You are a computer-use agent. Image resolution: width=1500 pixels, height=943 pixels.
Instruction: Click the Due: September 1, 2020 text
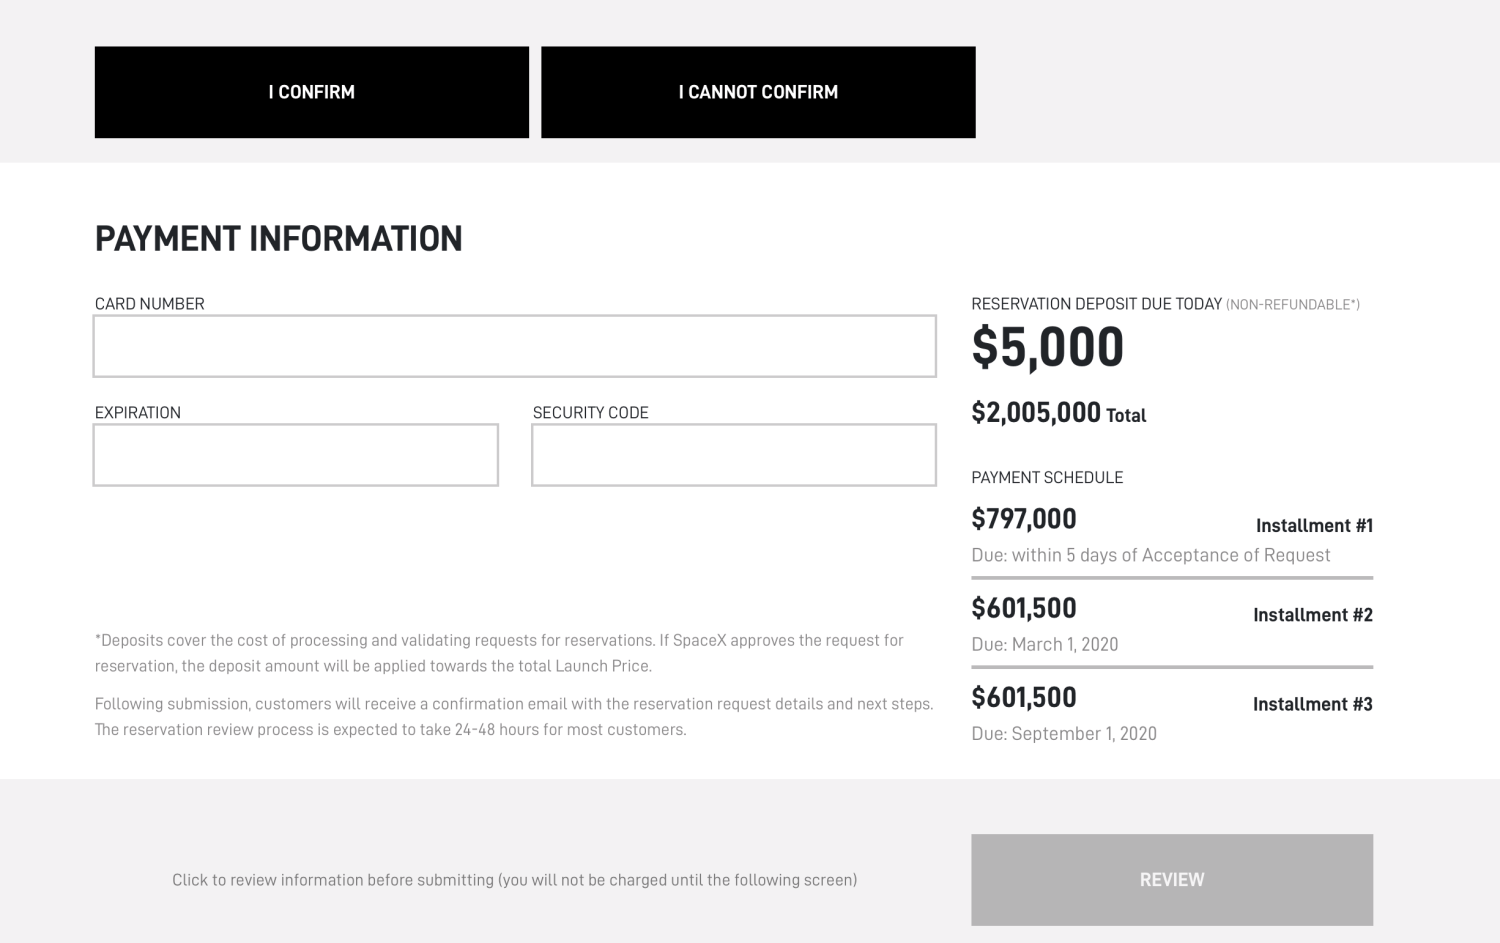1063,734
